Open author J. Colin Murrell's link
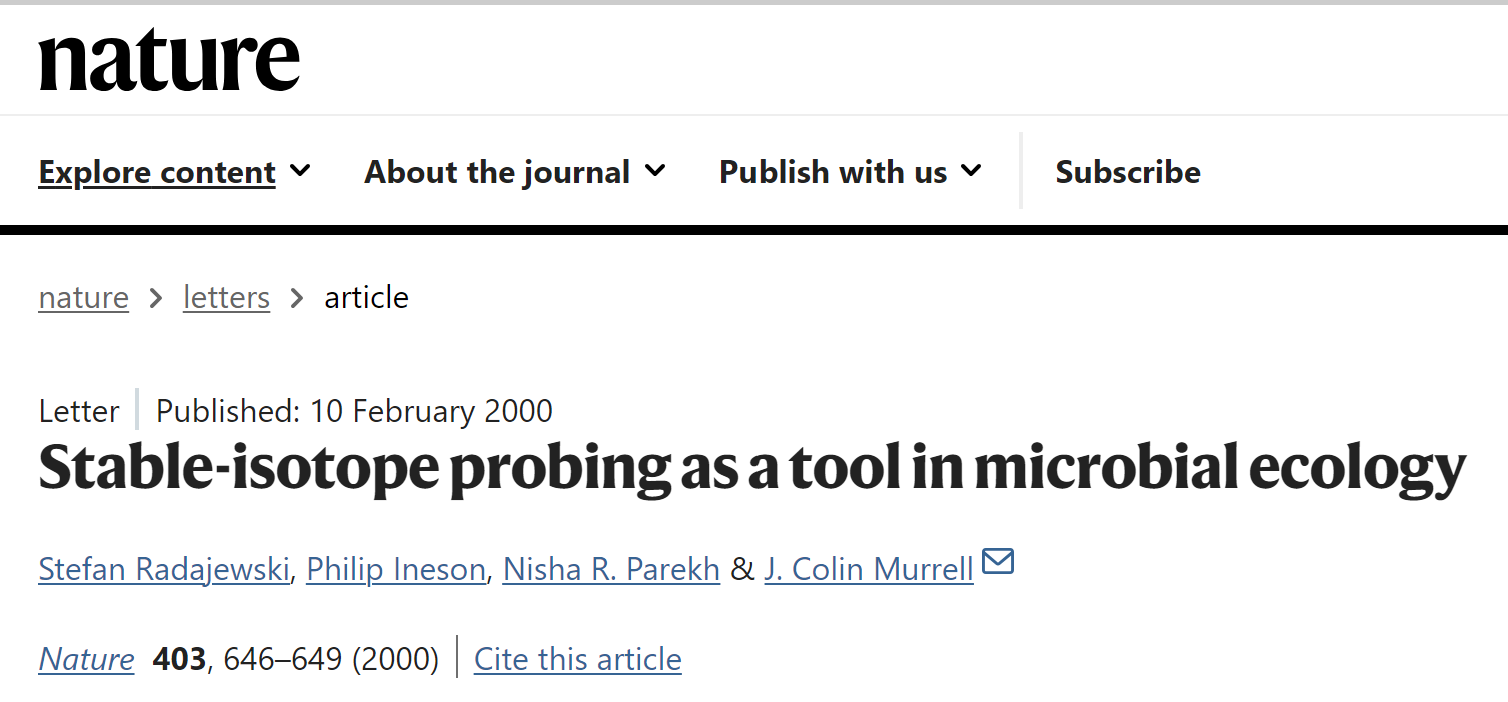Image resolution: width=1508 pixels, height=702 pixels. [869, 569]
